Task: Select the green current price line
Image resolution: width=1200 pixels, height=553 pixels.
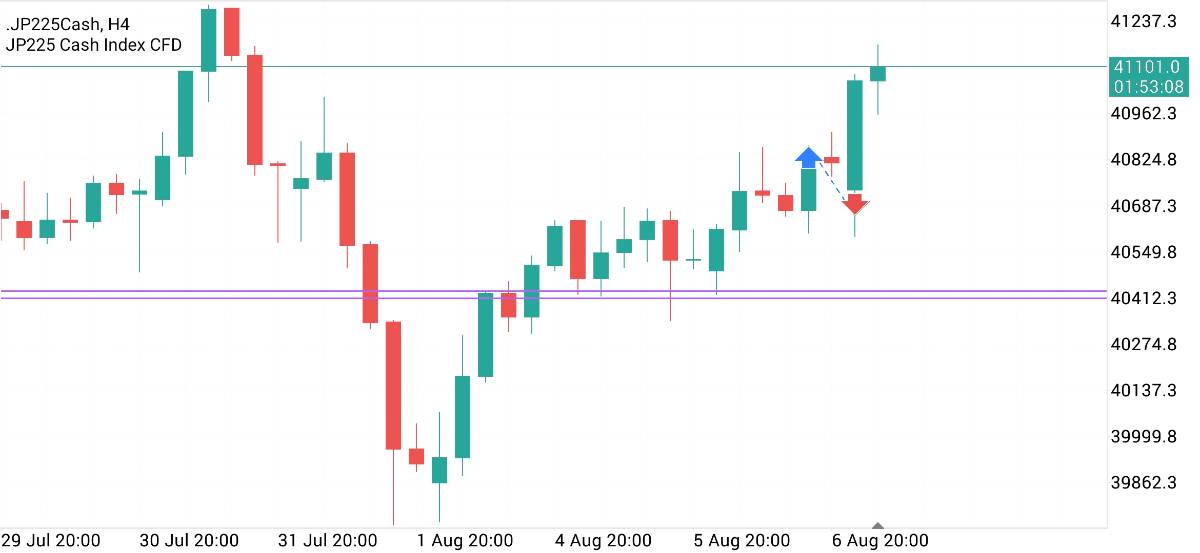Action: point(500,67)
